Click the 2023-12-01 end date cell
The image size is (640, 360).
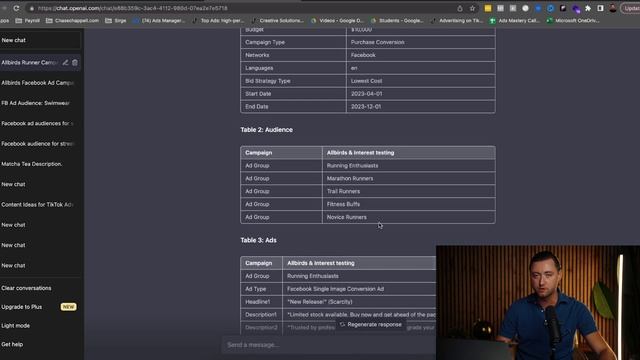point(421,107)
